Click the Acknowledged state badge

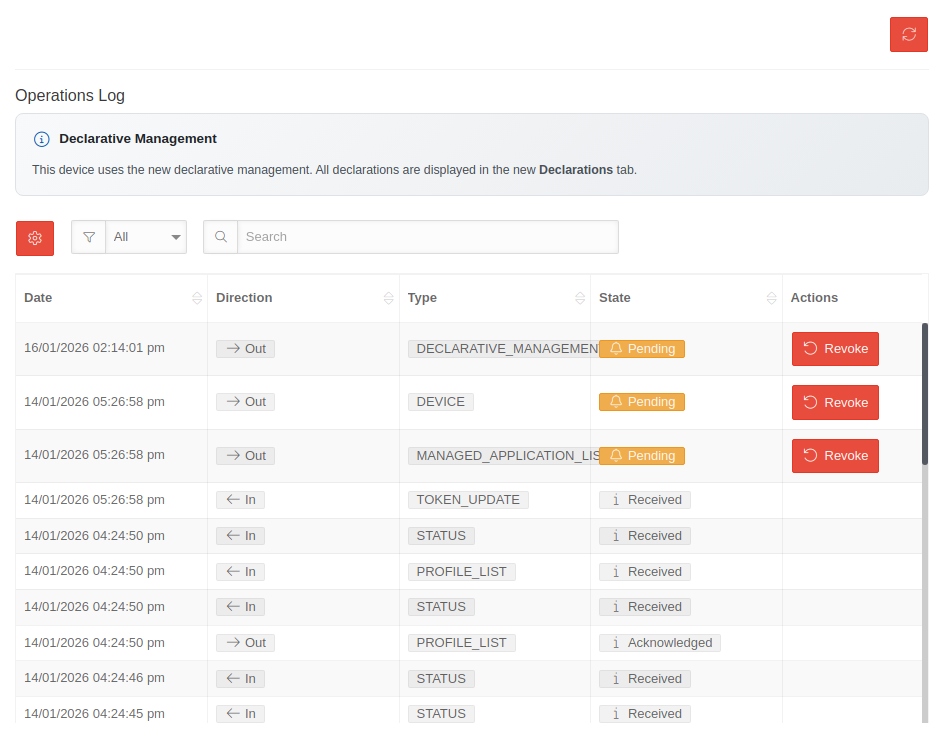(x=660, y=643)
